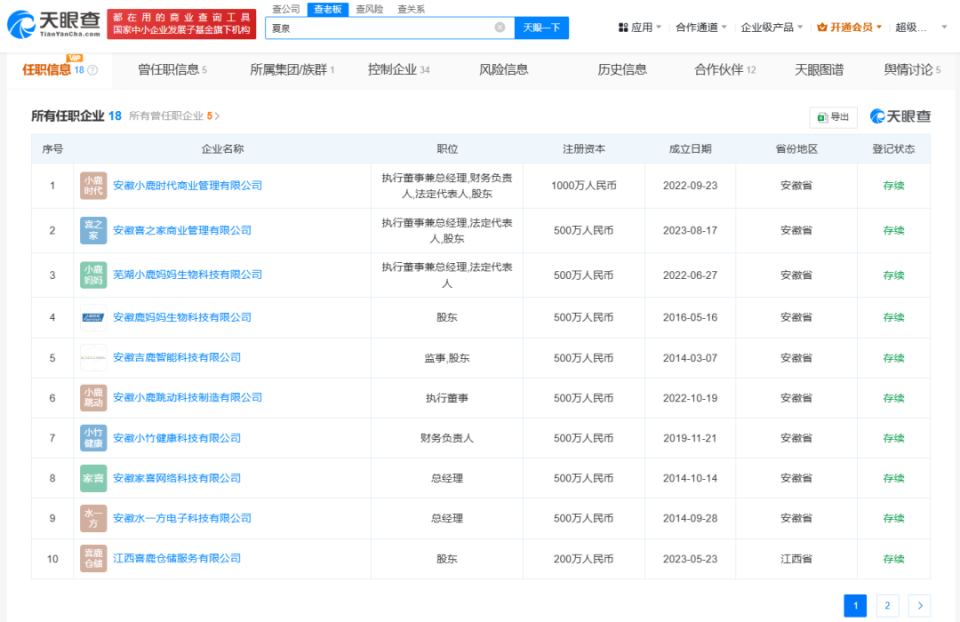This screenshot has width=960, height=622.
Task: Click the 小鹿时代 company logo thumbnail
Action: click(92, 185)
